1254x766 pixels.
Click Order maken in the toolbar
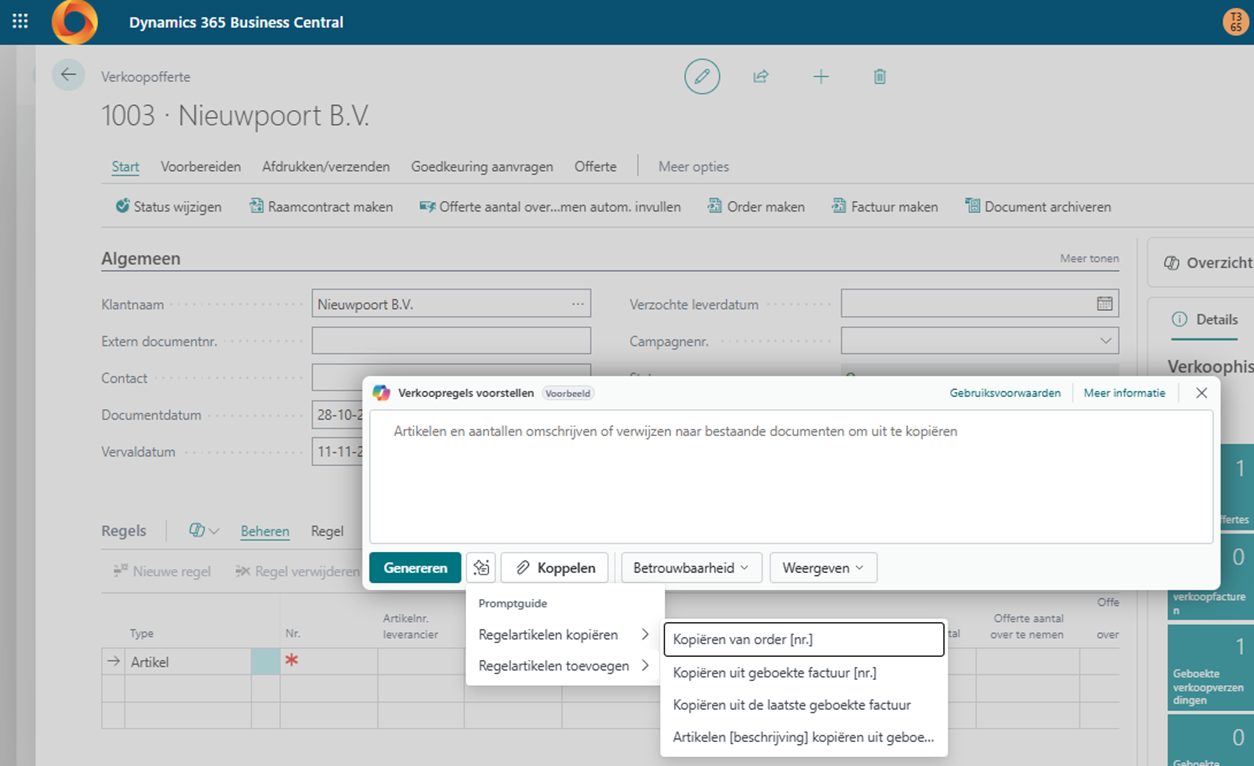tap(756, 207)
